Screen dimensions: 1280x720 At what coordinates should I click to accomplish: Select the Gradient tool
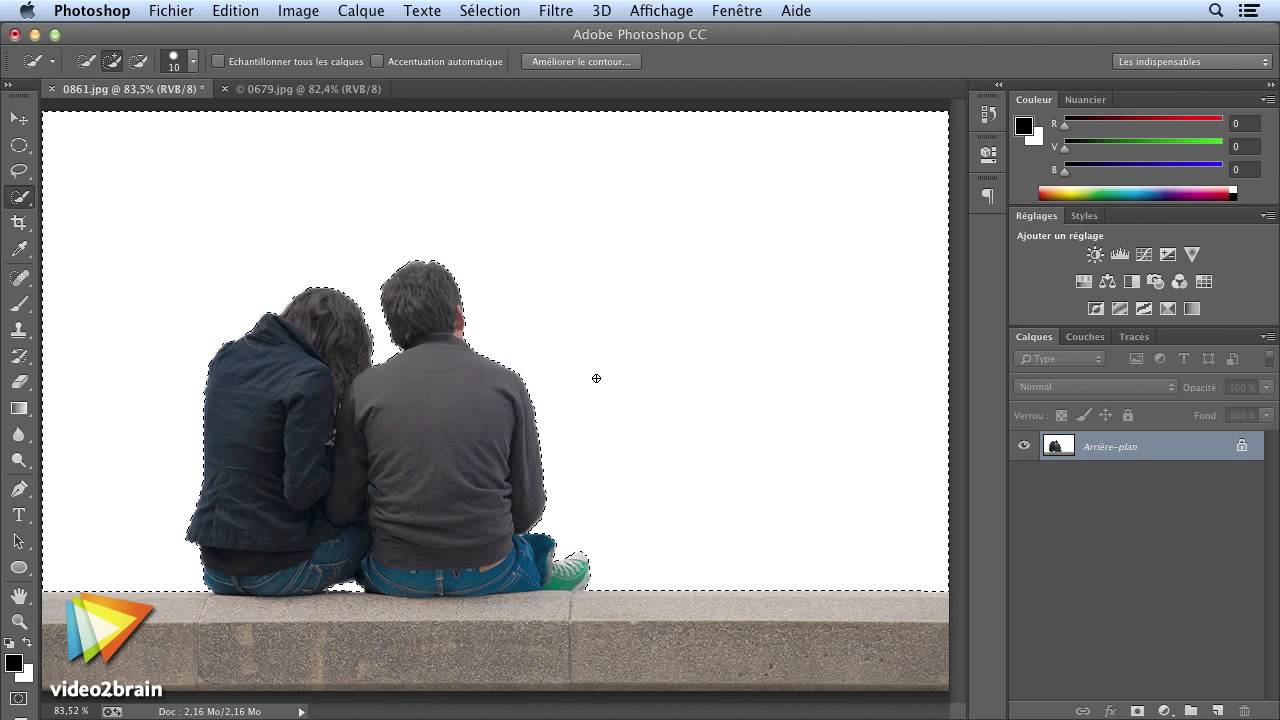(x=19, y=408)
